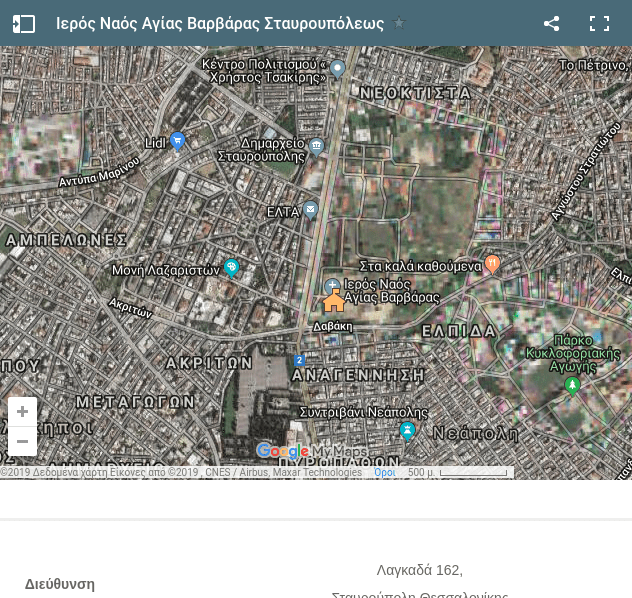
Task: Star this map as favorite
Action: pos(399,24)
